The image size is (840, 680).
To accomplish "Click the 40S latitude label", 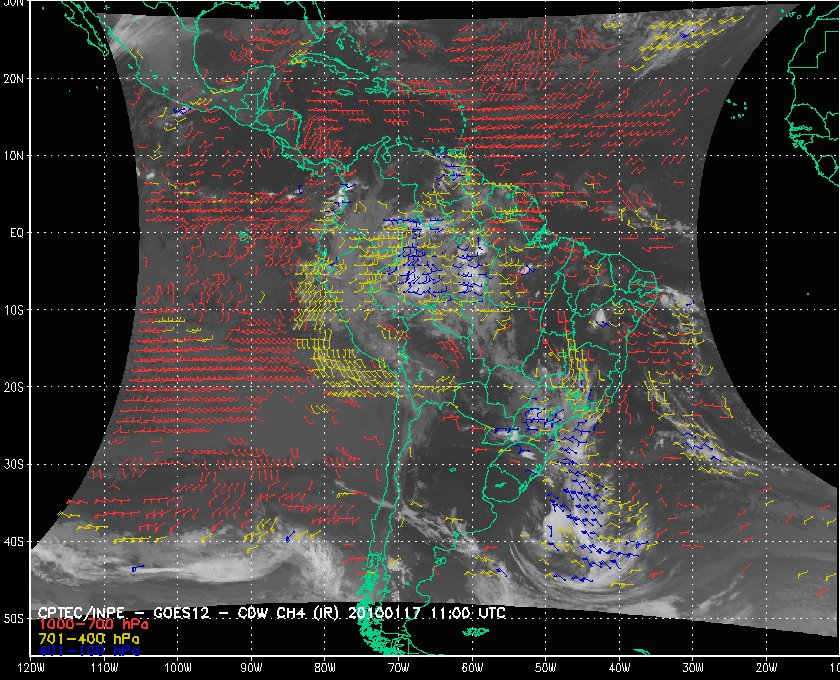I will click(x=14, y=542).
